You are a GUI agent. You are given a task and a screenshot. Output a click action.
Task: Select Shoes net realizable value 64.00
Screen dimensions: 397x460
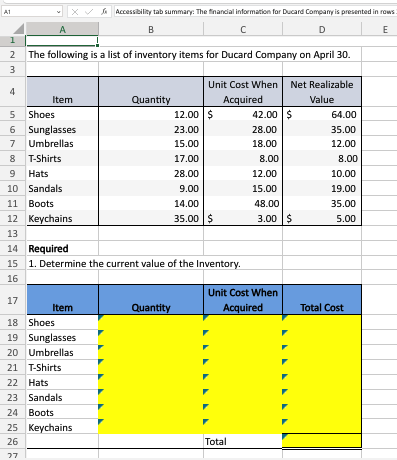click(x=322, y=114)
